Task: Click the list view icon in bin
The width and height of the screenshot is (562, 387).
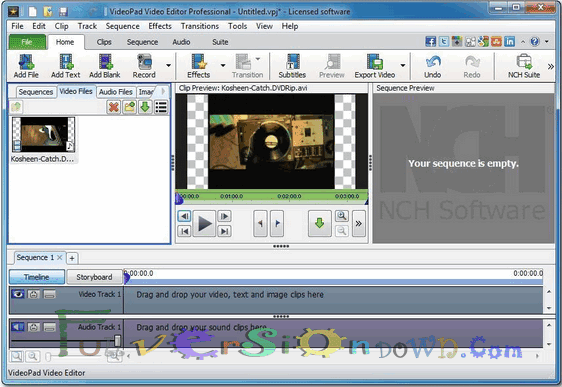Action: (161, 107)
